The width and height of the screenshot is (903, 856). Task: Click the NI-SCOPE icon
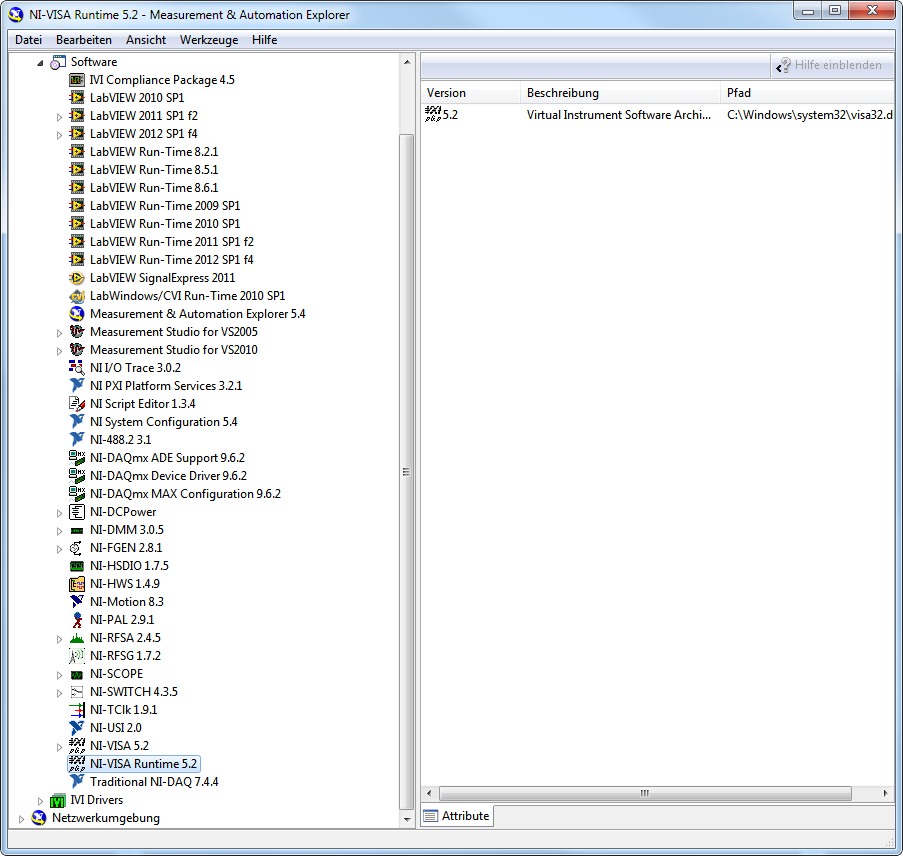tap(77, 674)
